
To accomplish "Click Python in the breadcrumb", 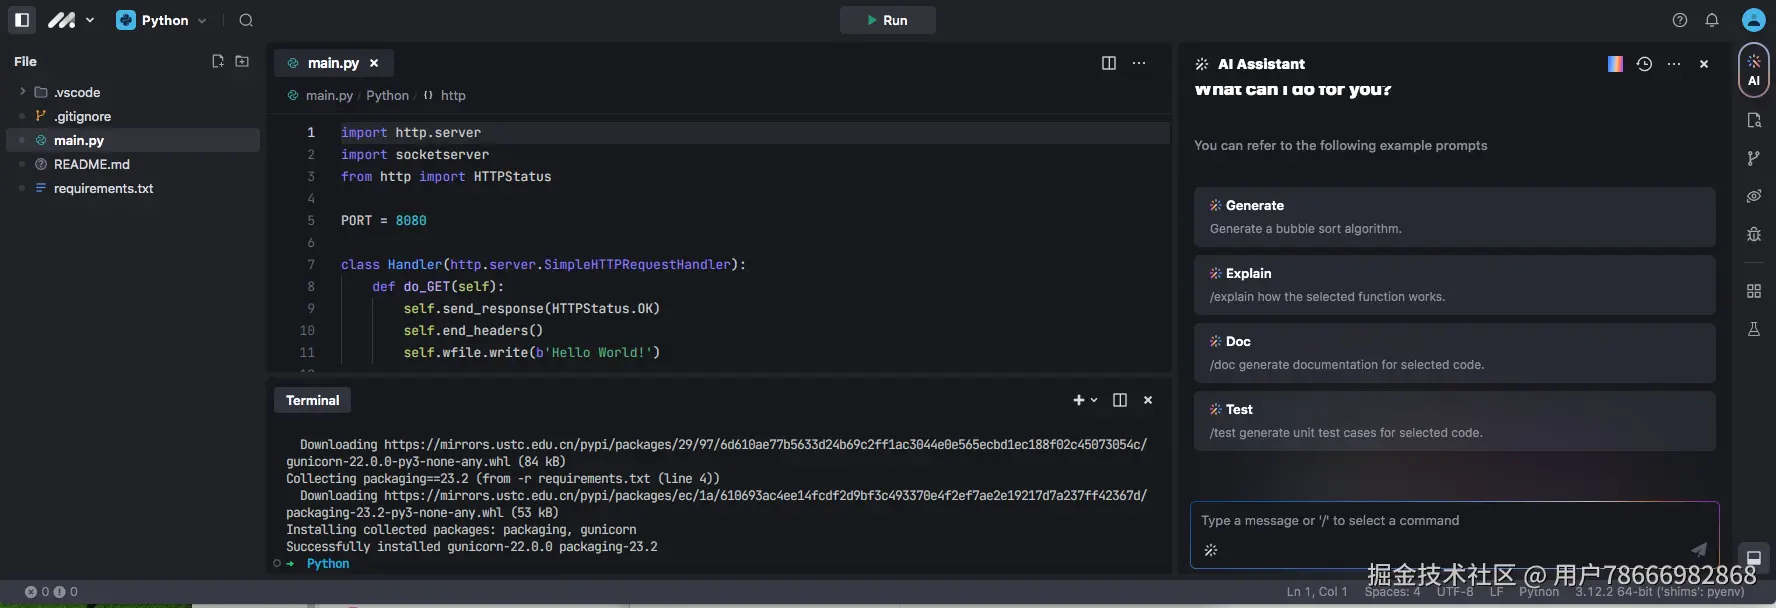I will point(387,95).
